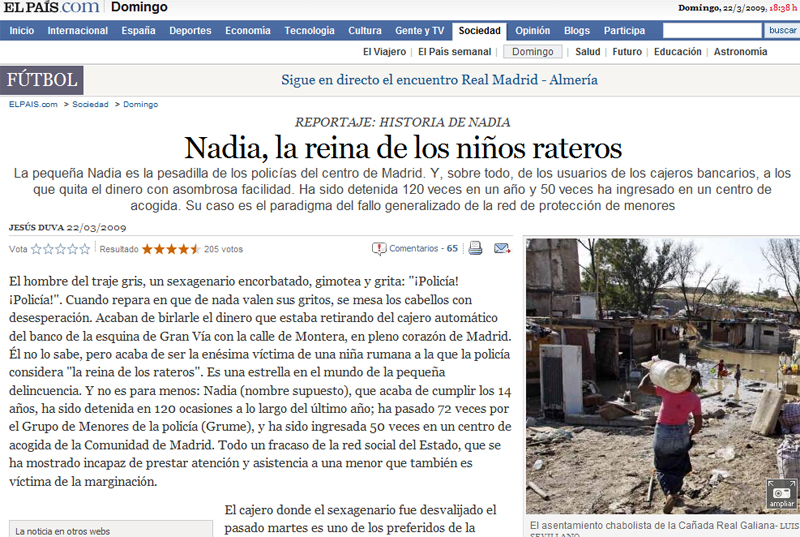Click REPORTAJE: HISTORIA DE NADIA label
This screenshot has width=800, height=537.
pos(403,122)
